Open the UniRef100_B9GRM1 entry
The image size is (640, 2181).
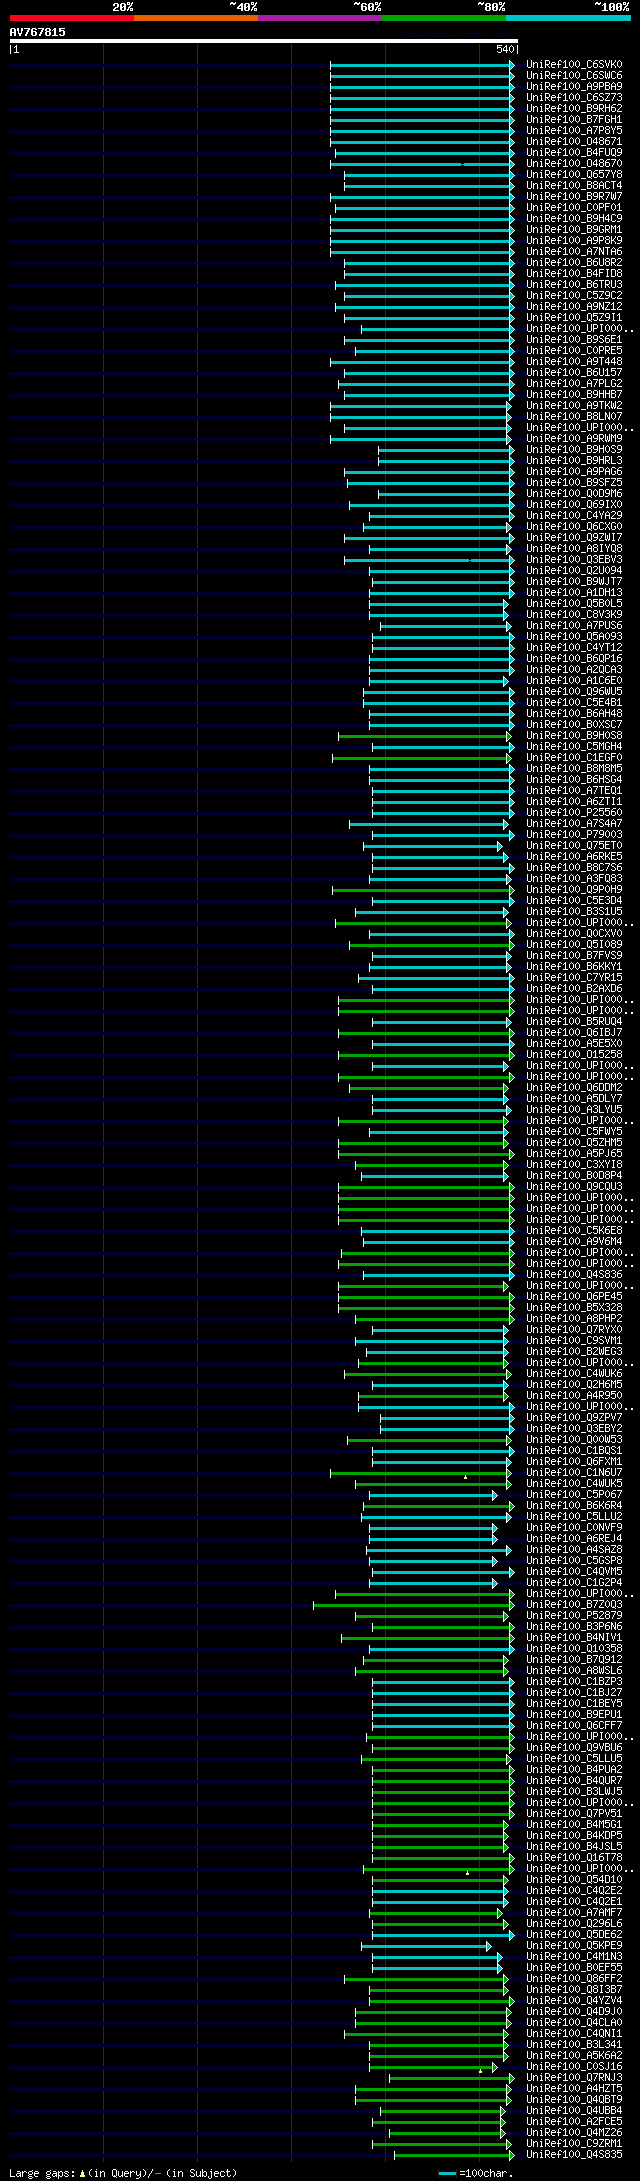click(574, 229)
